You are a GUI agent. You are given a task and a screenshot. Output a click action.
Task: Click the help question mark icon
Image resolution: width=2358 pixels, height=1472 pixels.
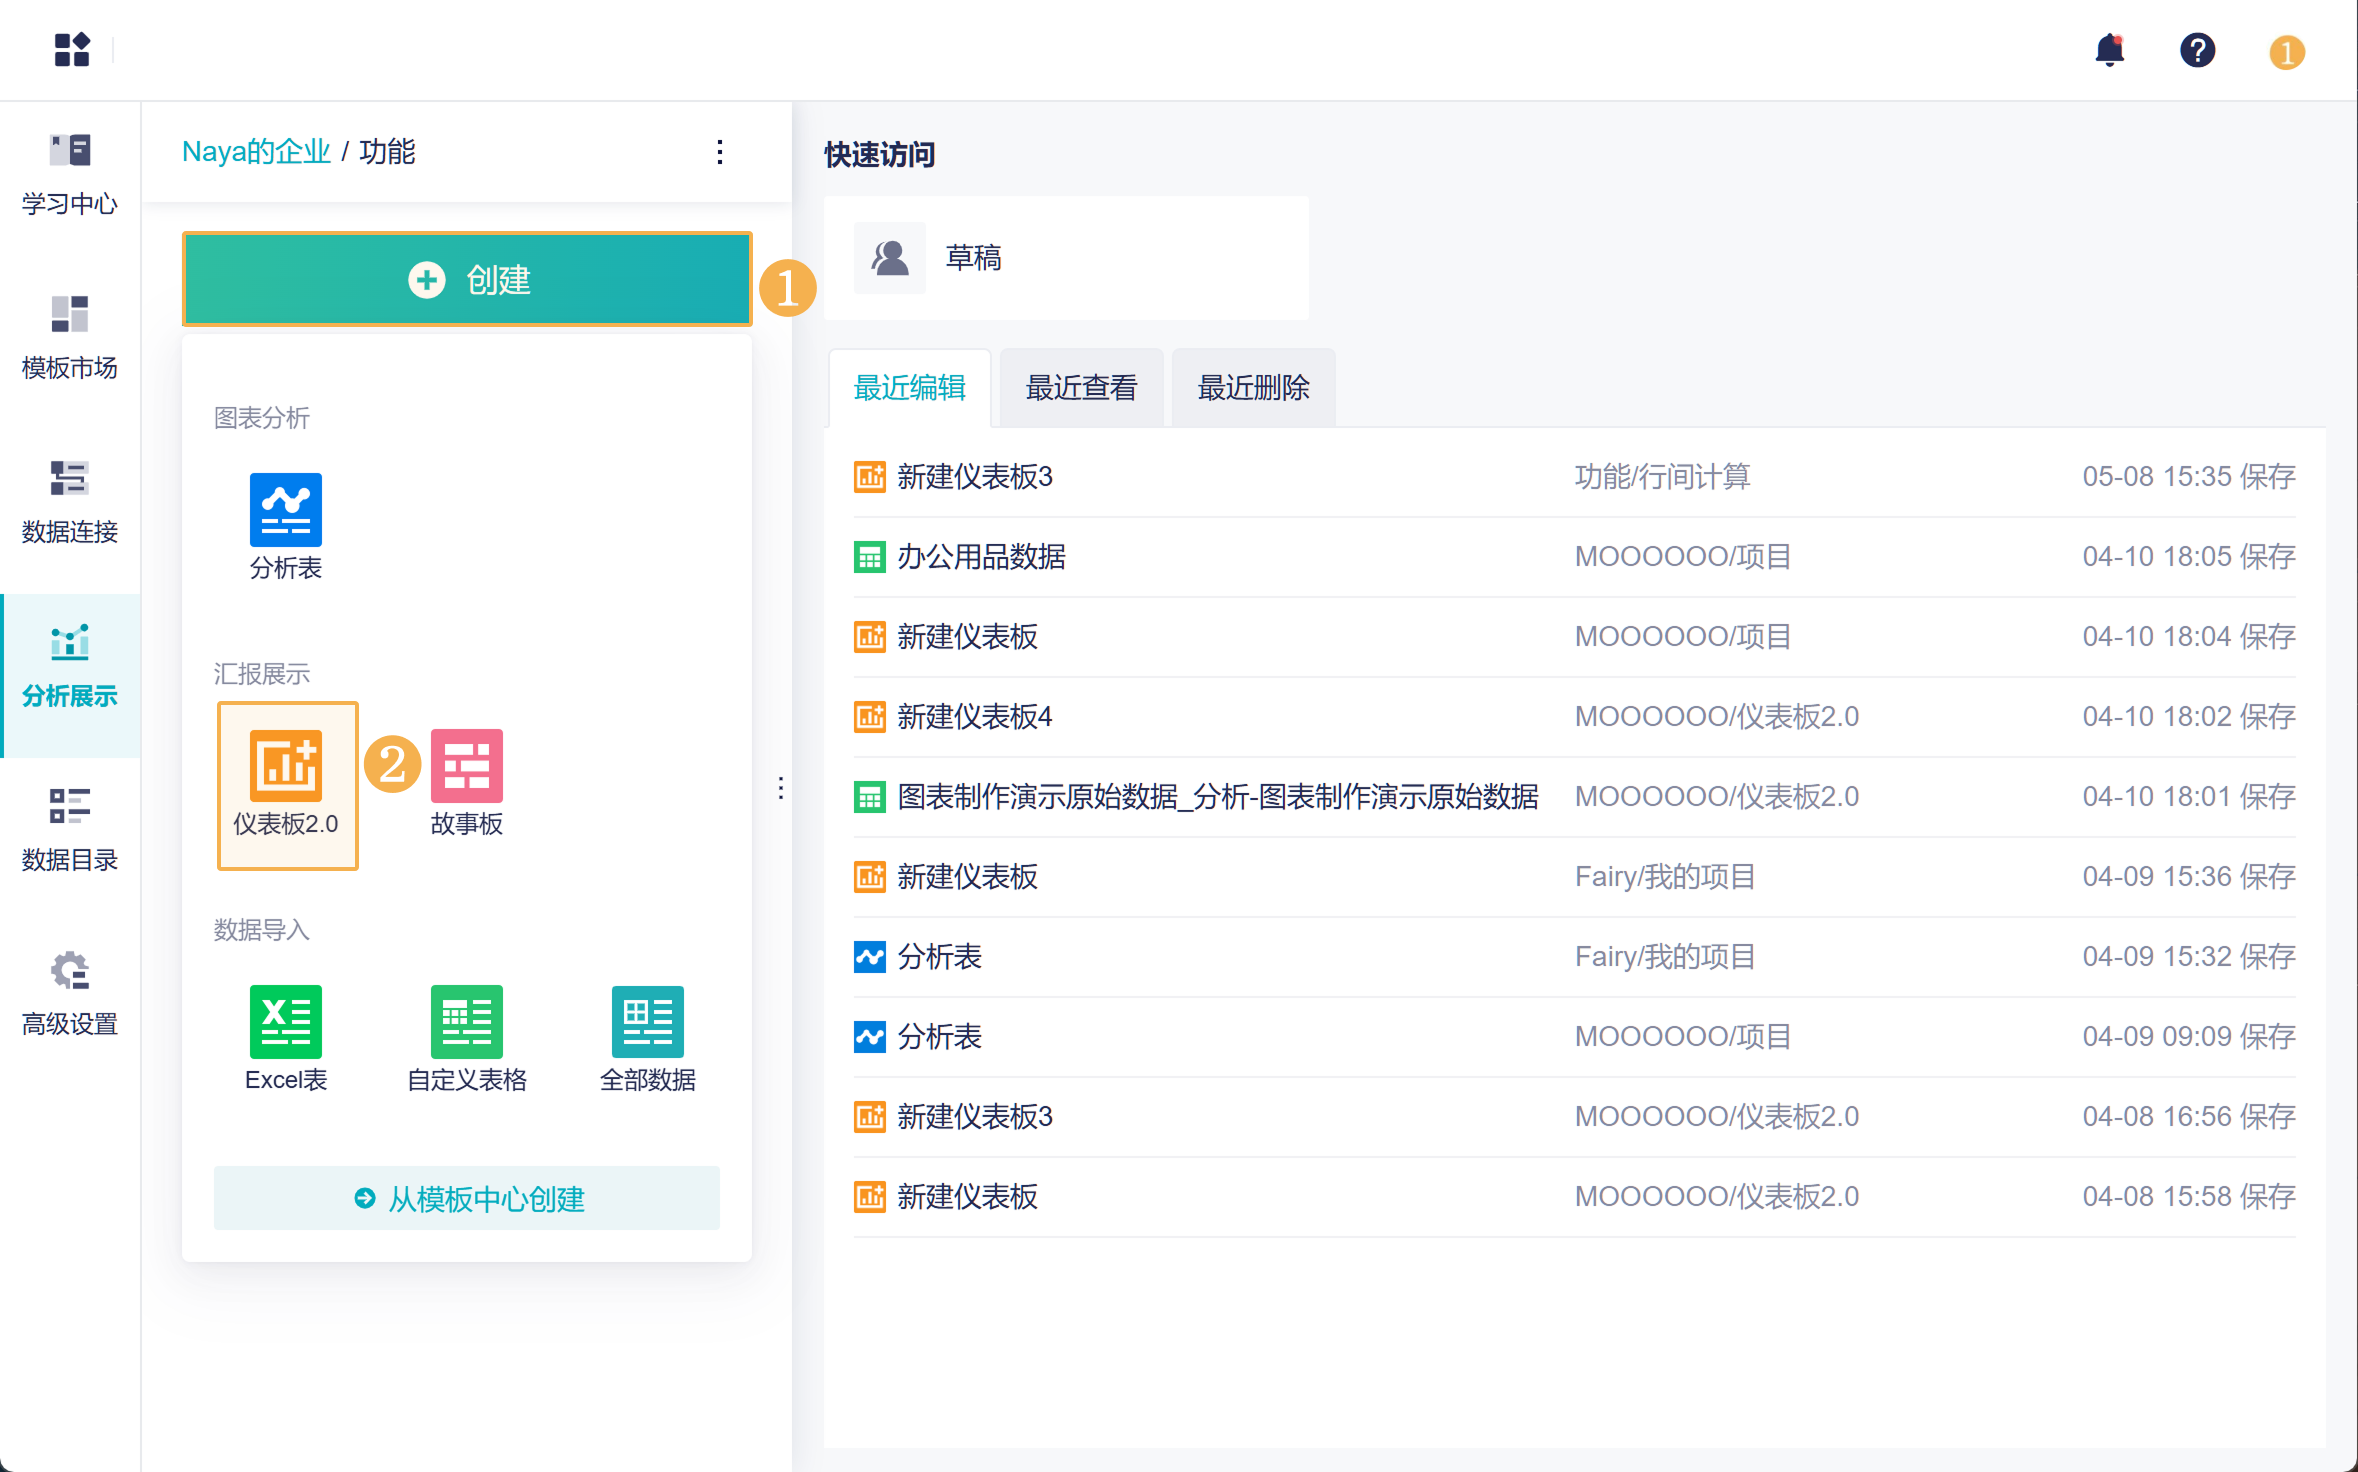tap(2197, 50)
